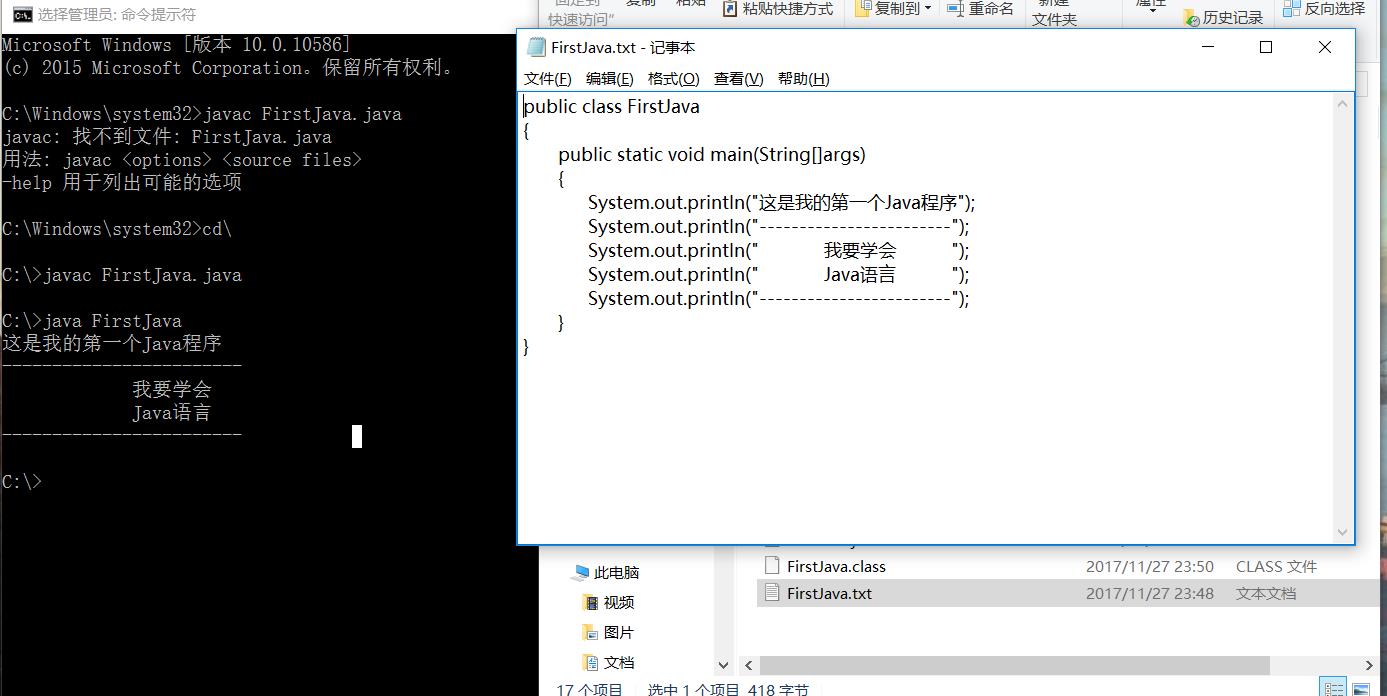Open the 帮助(H) menu in Notepad
Image resolution: width=1387 pixels, height=696 pixels.
click(x=803, y=79)
